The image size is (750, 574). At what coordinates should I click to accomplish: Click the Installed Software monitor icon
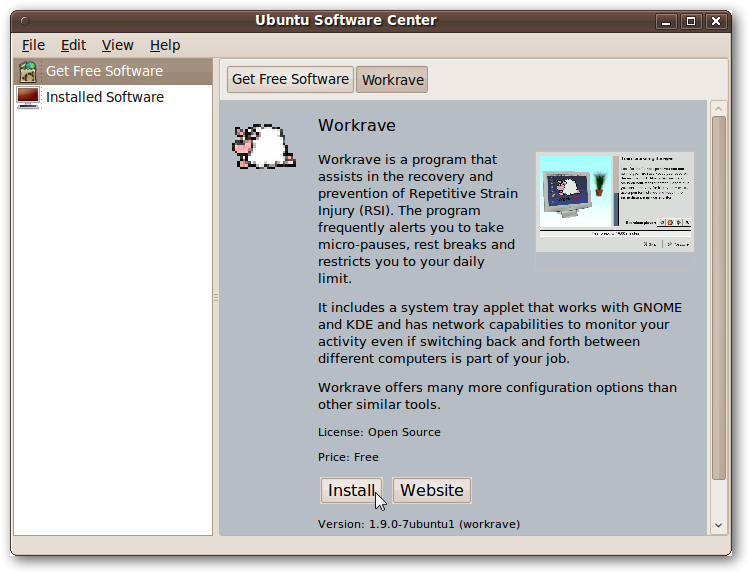coord(28,97)
